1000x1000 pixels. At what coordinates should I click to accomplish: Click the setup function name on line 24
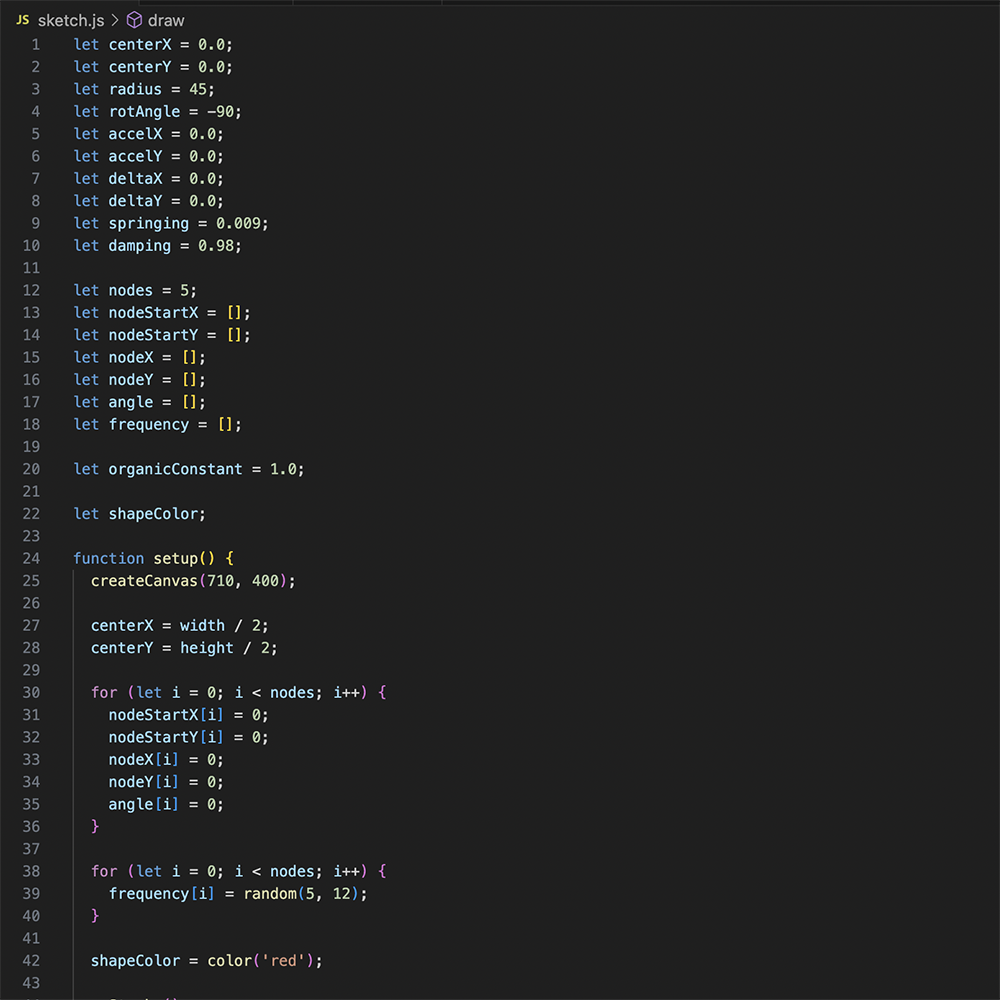click(x=175, y=558)
